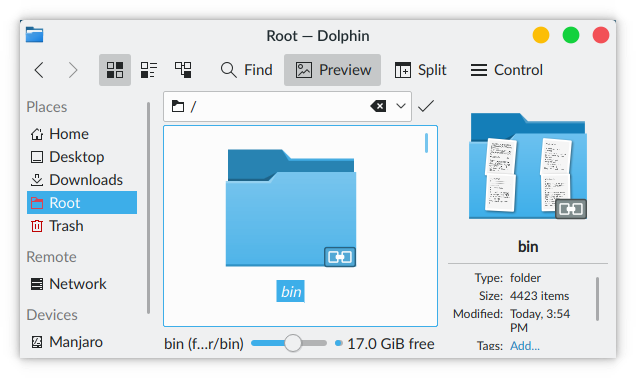Open Trash in Places

point(82,226)
